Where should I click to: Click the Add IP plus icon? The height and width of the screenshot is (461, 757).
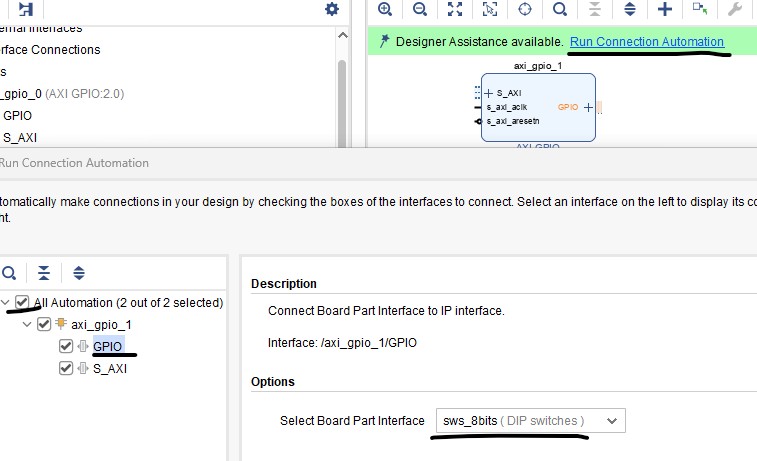point(665,9)
